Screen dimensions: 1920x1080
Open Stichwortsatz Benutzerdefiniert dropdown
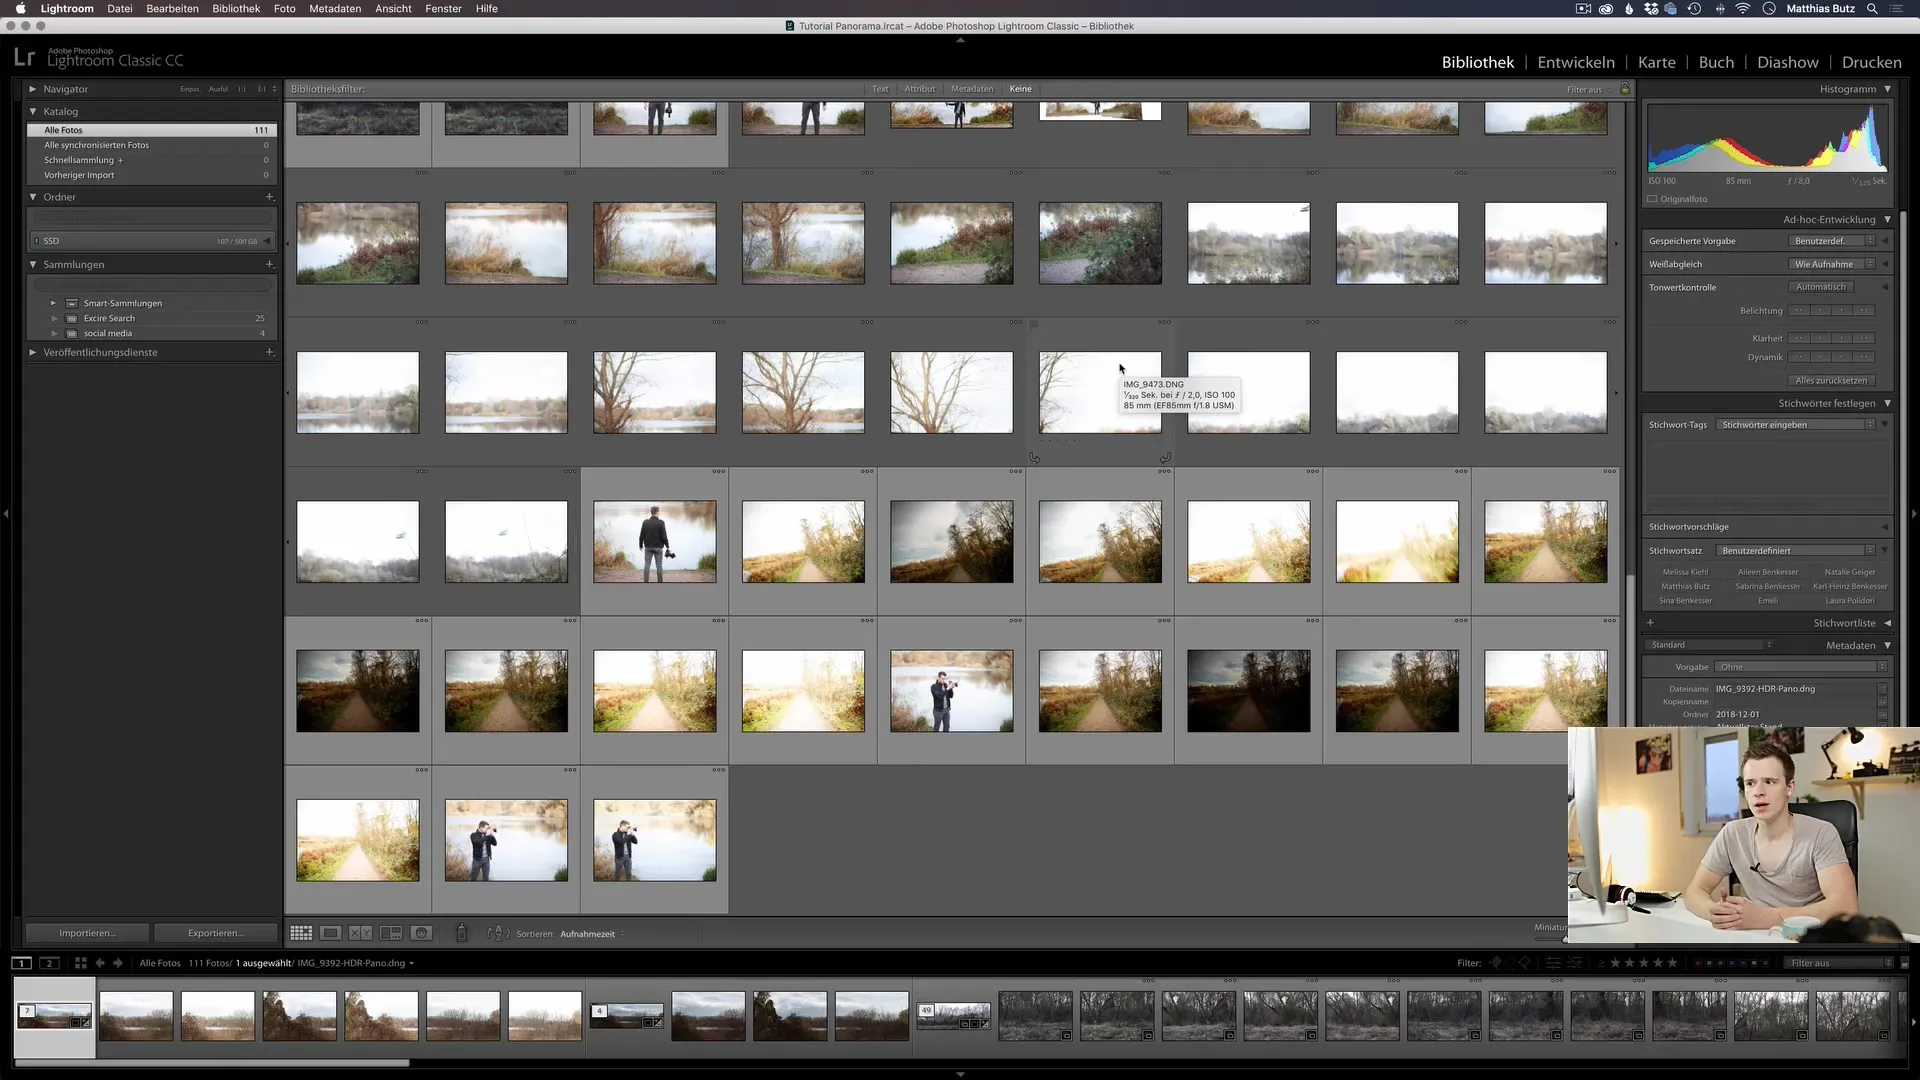1795,550
